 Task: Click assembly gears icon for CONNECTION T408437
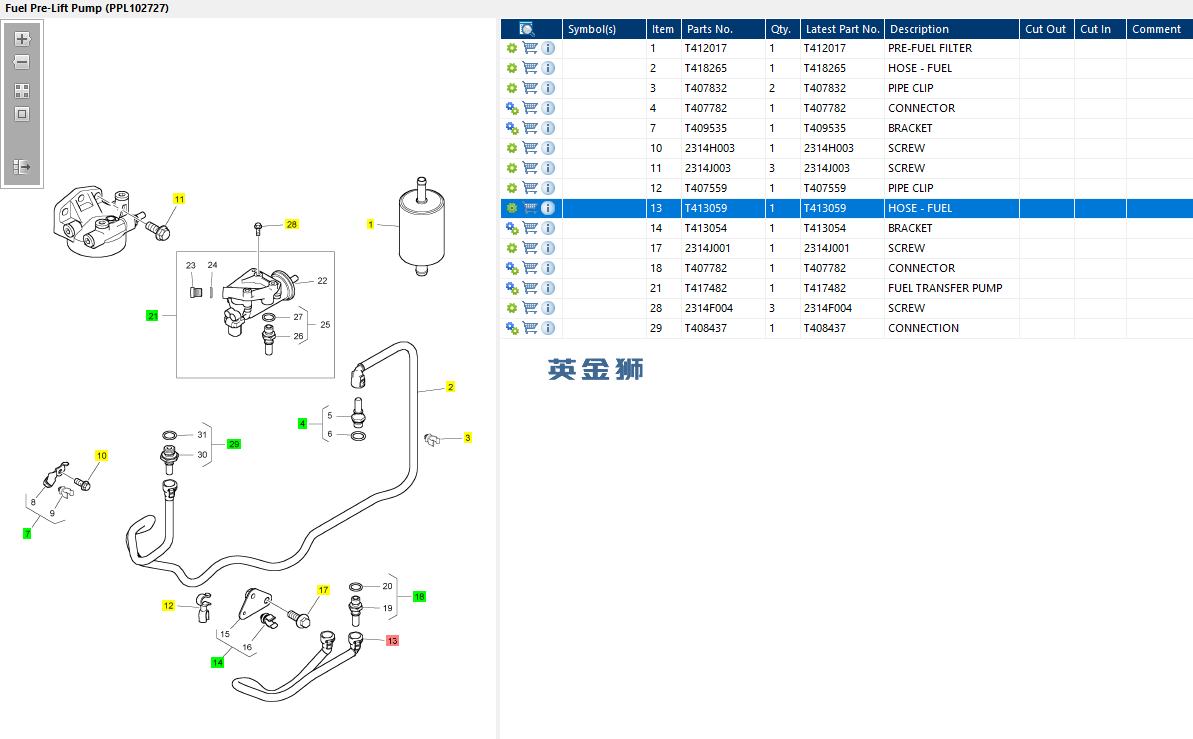tap(512, 328)
